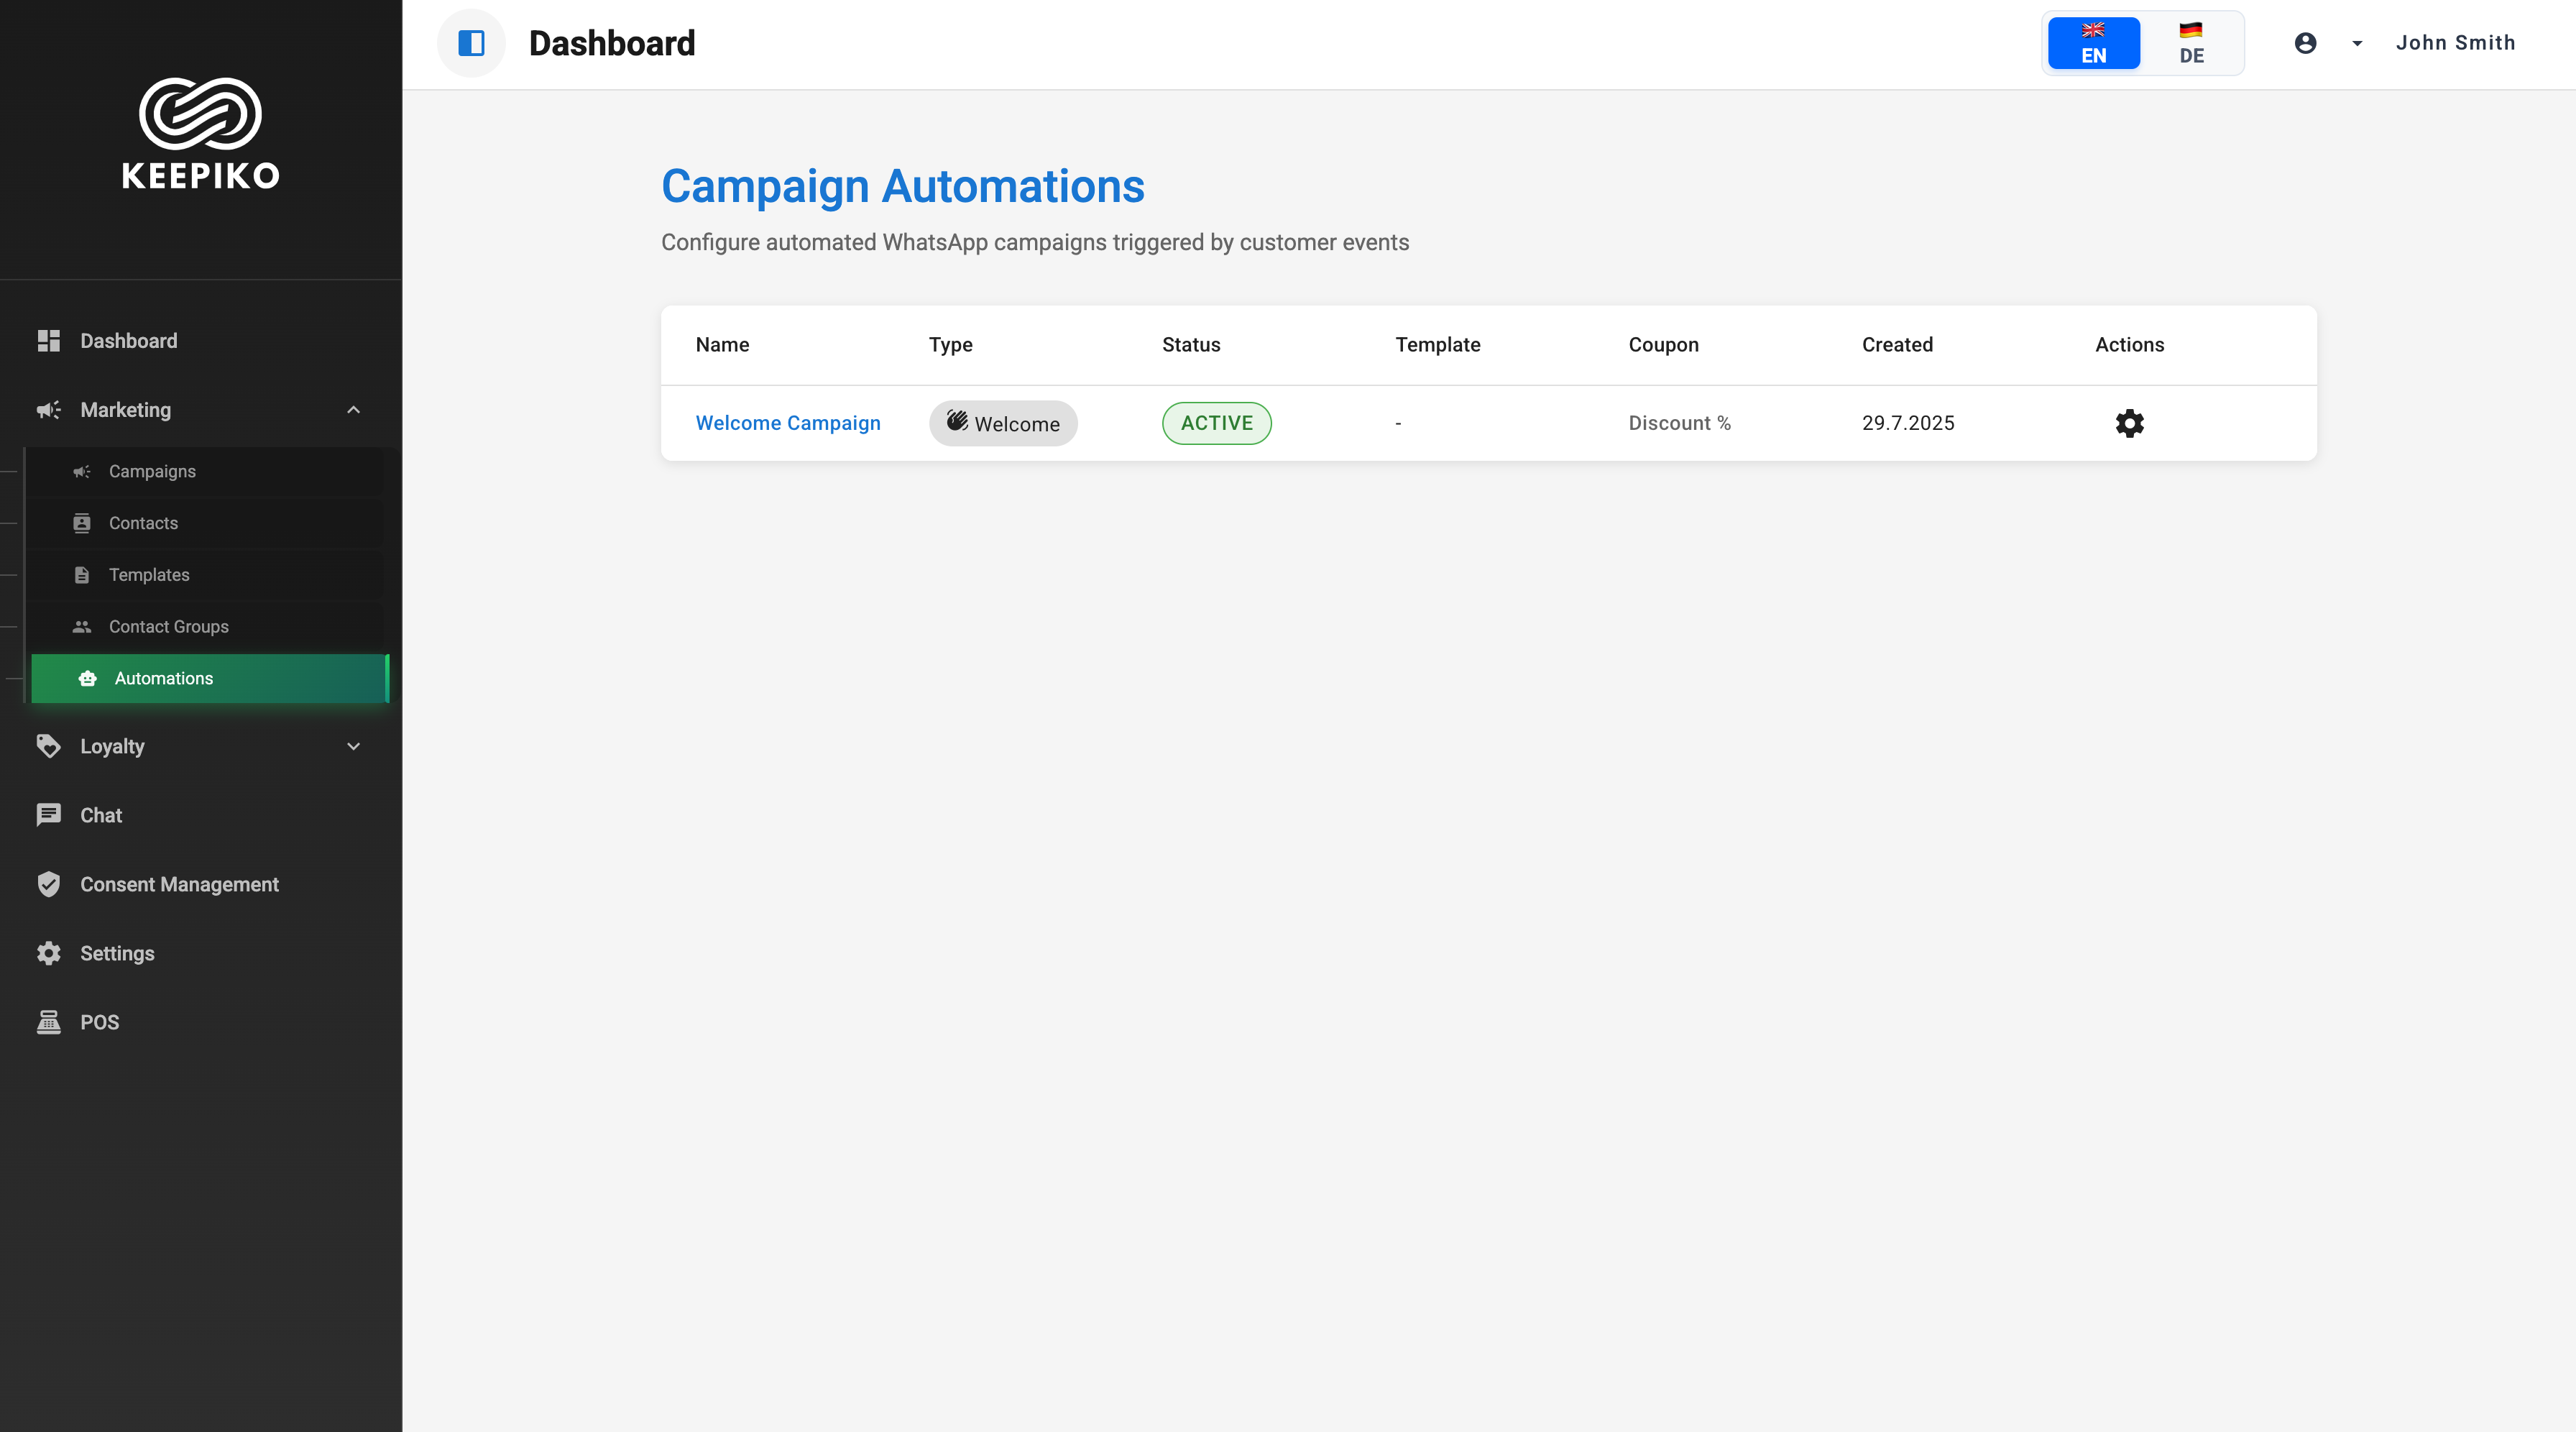
Task: Collapse the Marketing menu section
Action: [353, 410]
